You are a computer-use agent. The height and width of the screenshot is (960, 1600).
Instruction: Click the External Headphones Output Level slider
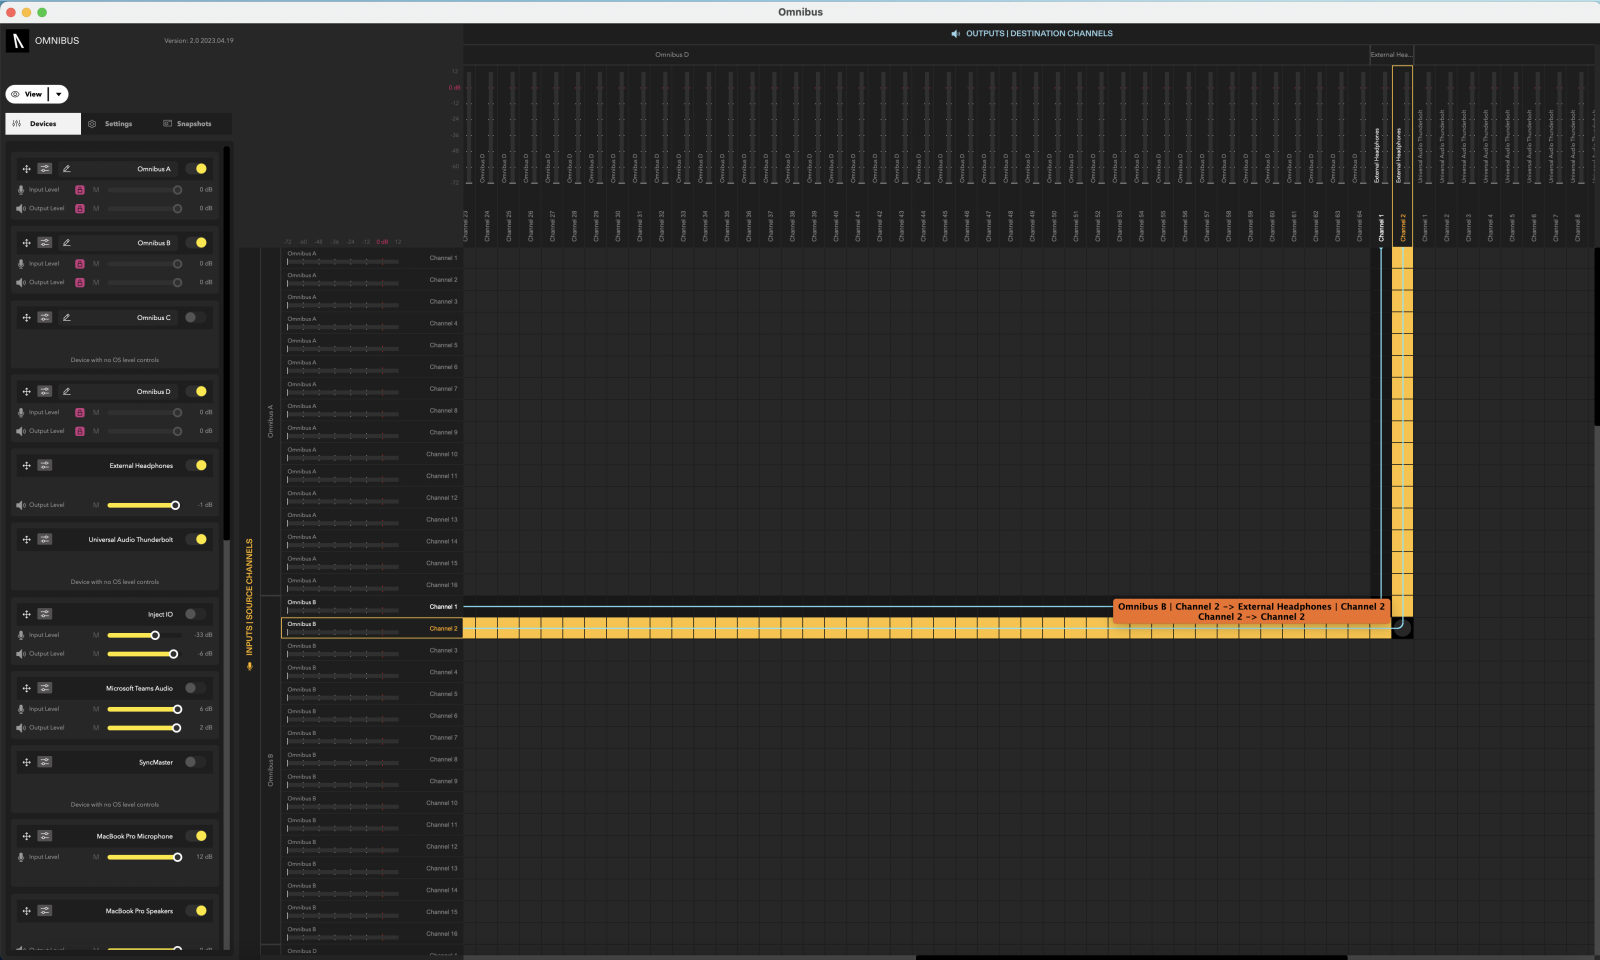pos(141,505)
